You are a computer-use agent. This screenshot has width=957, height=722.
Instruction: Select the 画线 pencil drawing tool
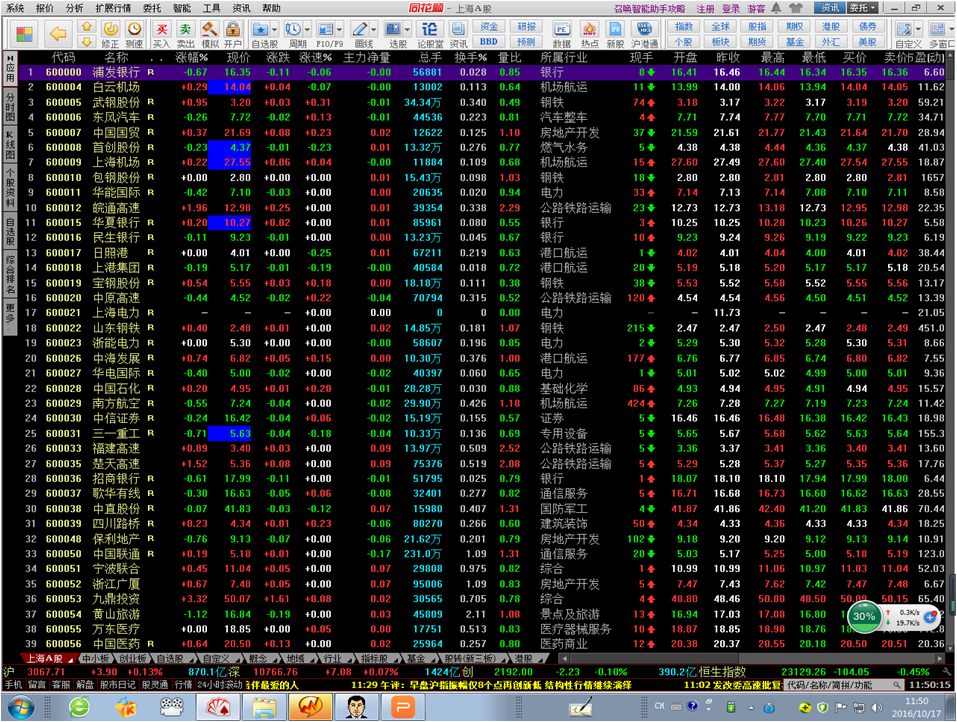click(359, 29)
